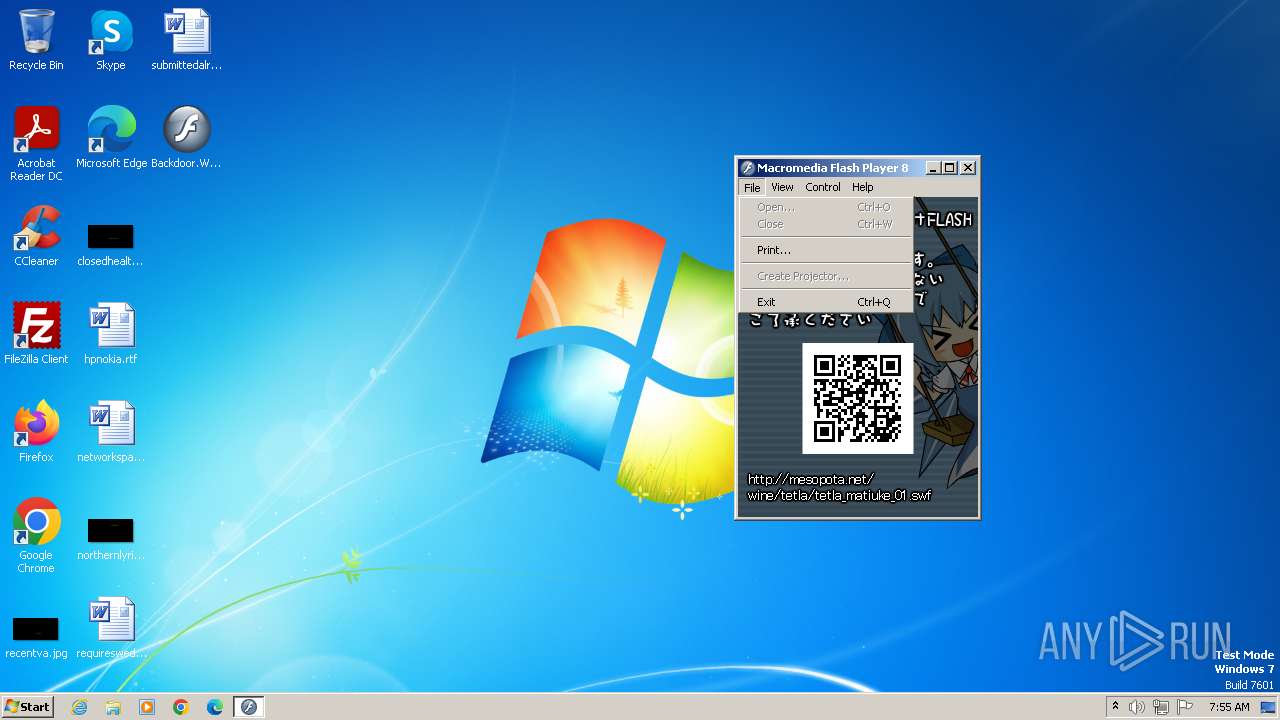Launch the Skype desktop shortcut
1280x720 pixels.
click(110, 41)
